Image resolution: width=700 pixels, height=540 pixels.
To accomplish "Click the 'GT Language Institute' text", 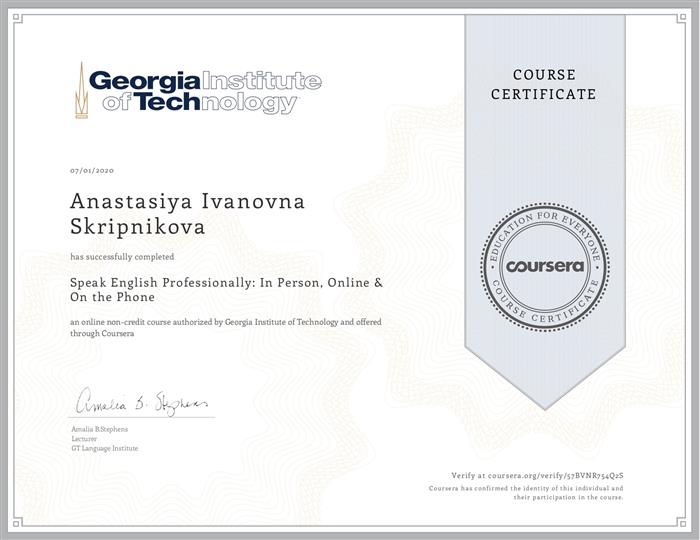I will point(104,448).
